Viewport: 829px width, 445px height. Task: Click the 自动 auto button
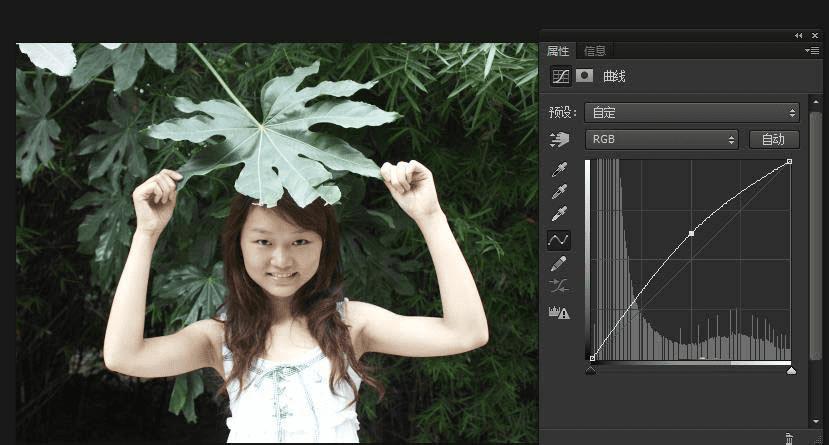pyautogui.click(x=773, y=140)
